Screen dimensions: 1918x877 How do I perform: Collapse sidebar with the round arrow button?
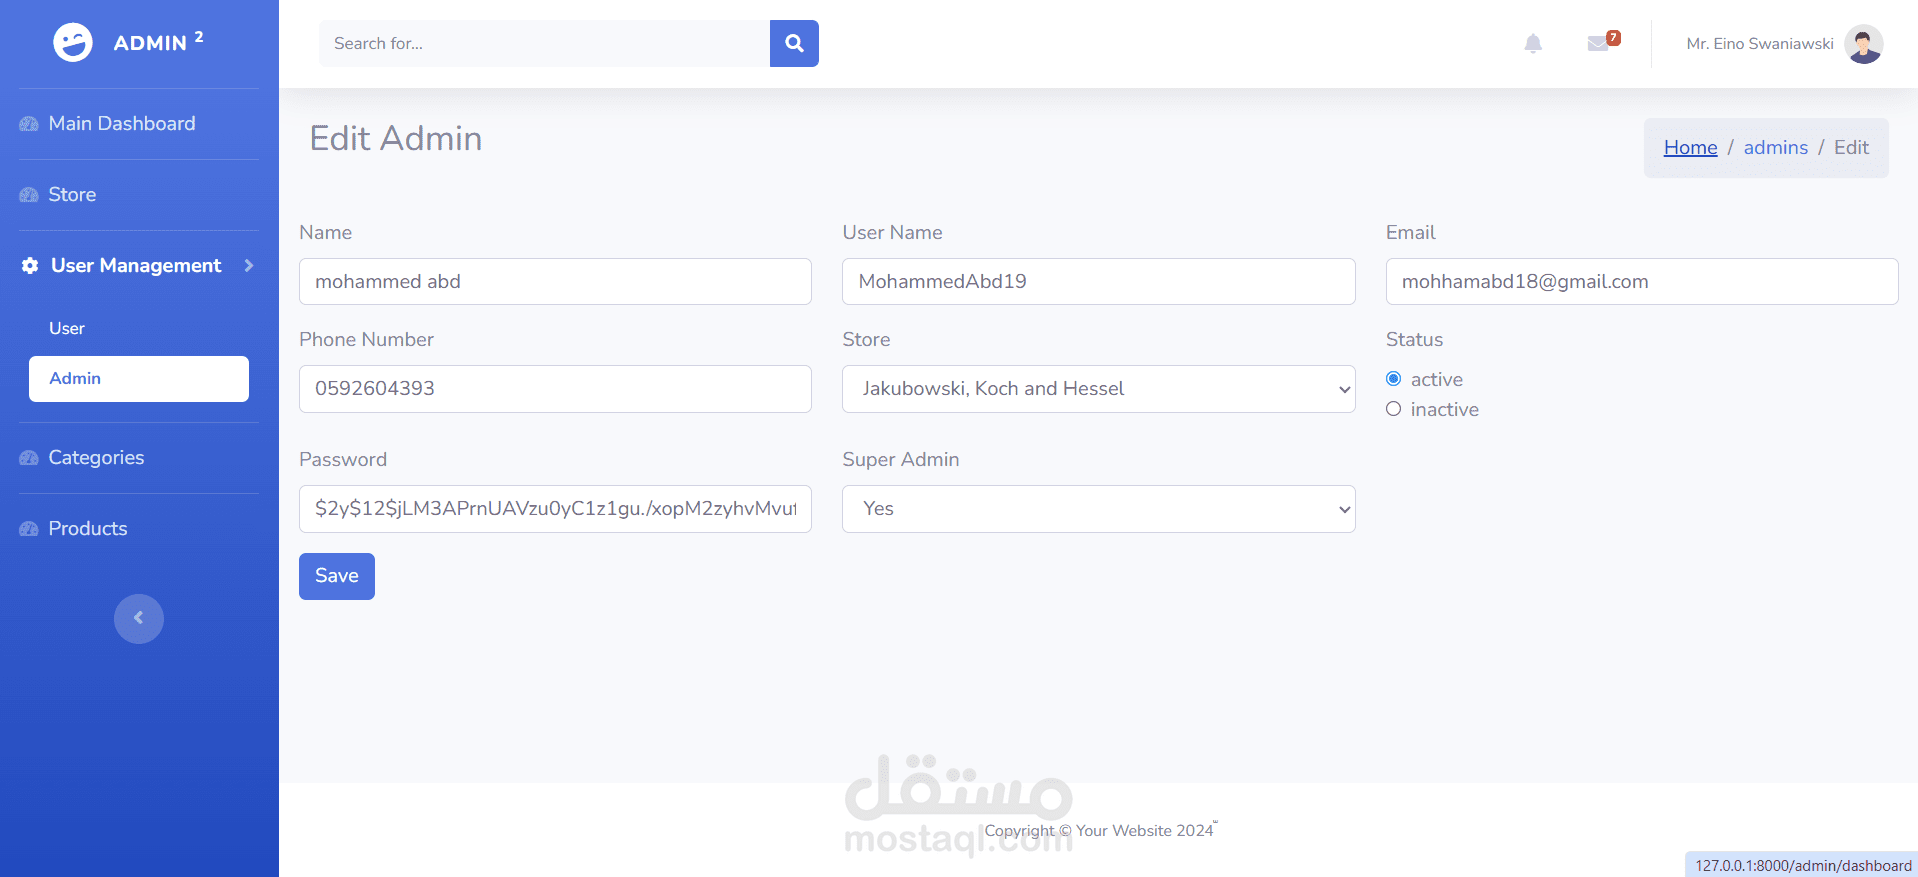[139, 619]
